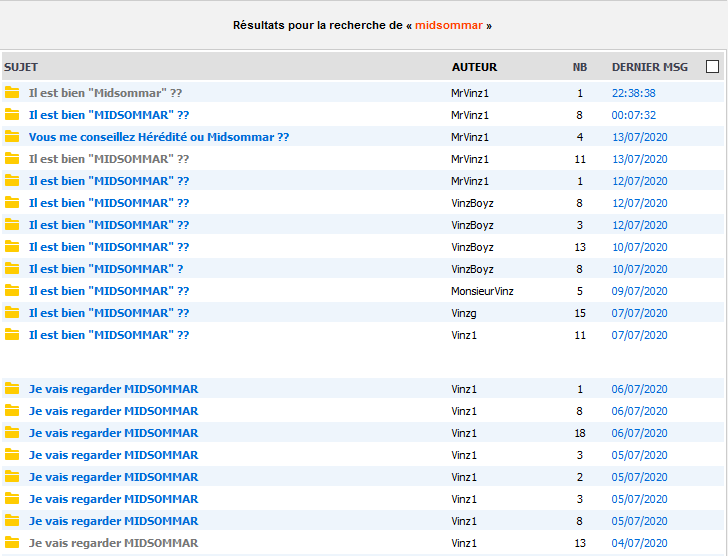The width and height of the screenshot is (728, 556).
Task: Click folder icon of topic last posted 00:07:32
Action: click(12, 115)
